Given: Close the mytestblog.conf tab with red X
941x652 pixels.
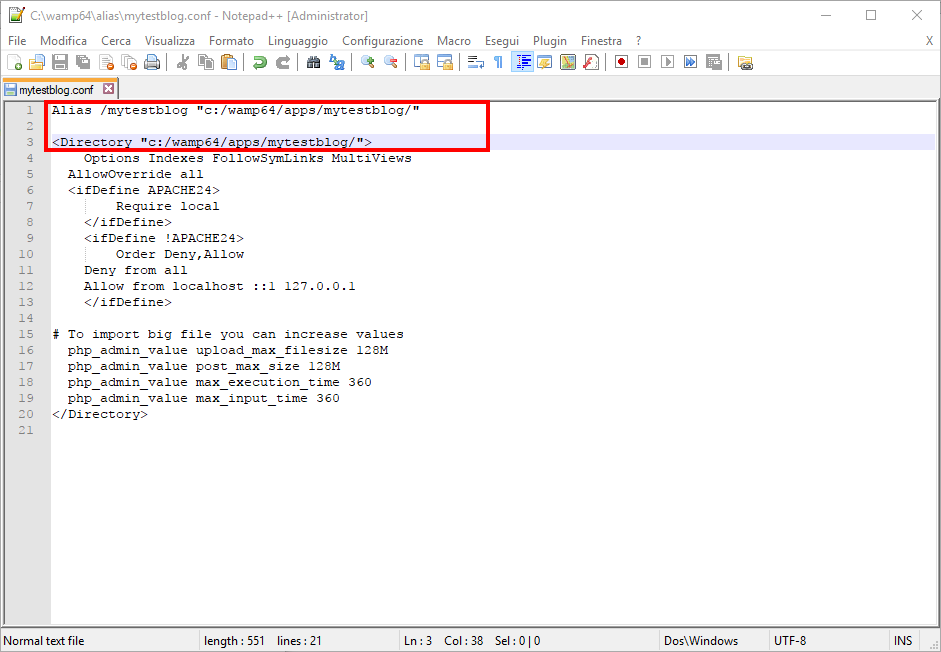Looking at the screenshot, I should click(x=108, y=89).
